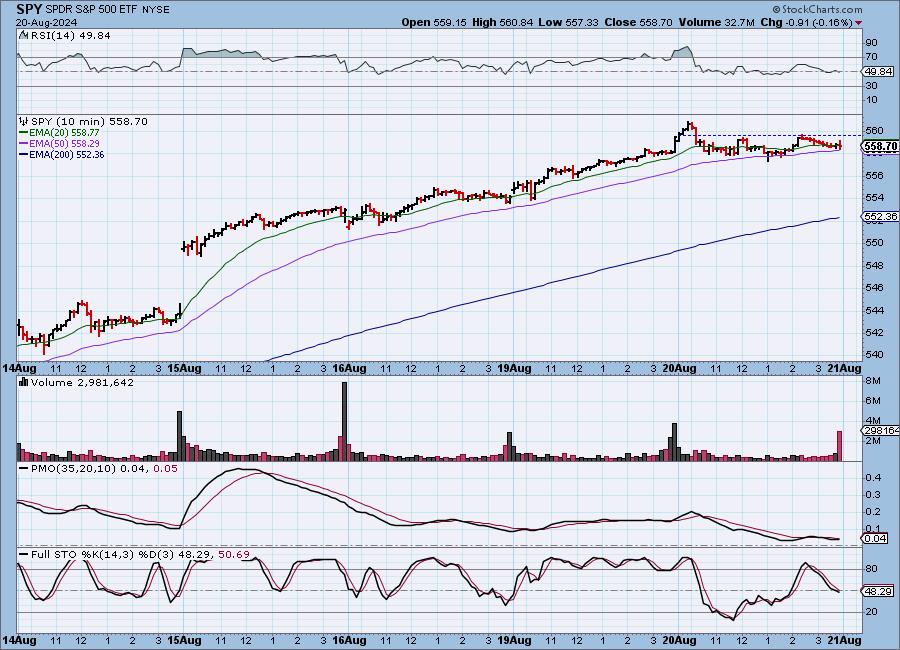Click the 'SPY (10 min) 558.70' legend label
This screenshot has width=900, height=650.
[x=89, y=122]
